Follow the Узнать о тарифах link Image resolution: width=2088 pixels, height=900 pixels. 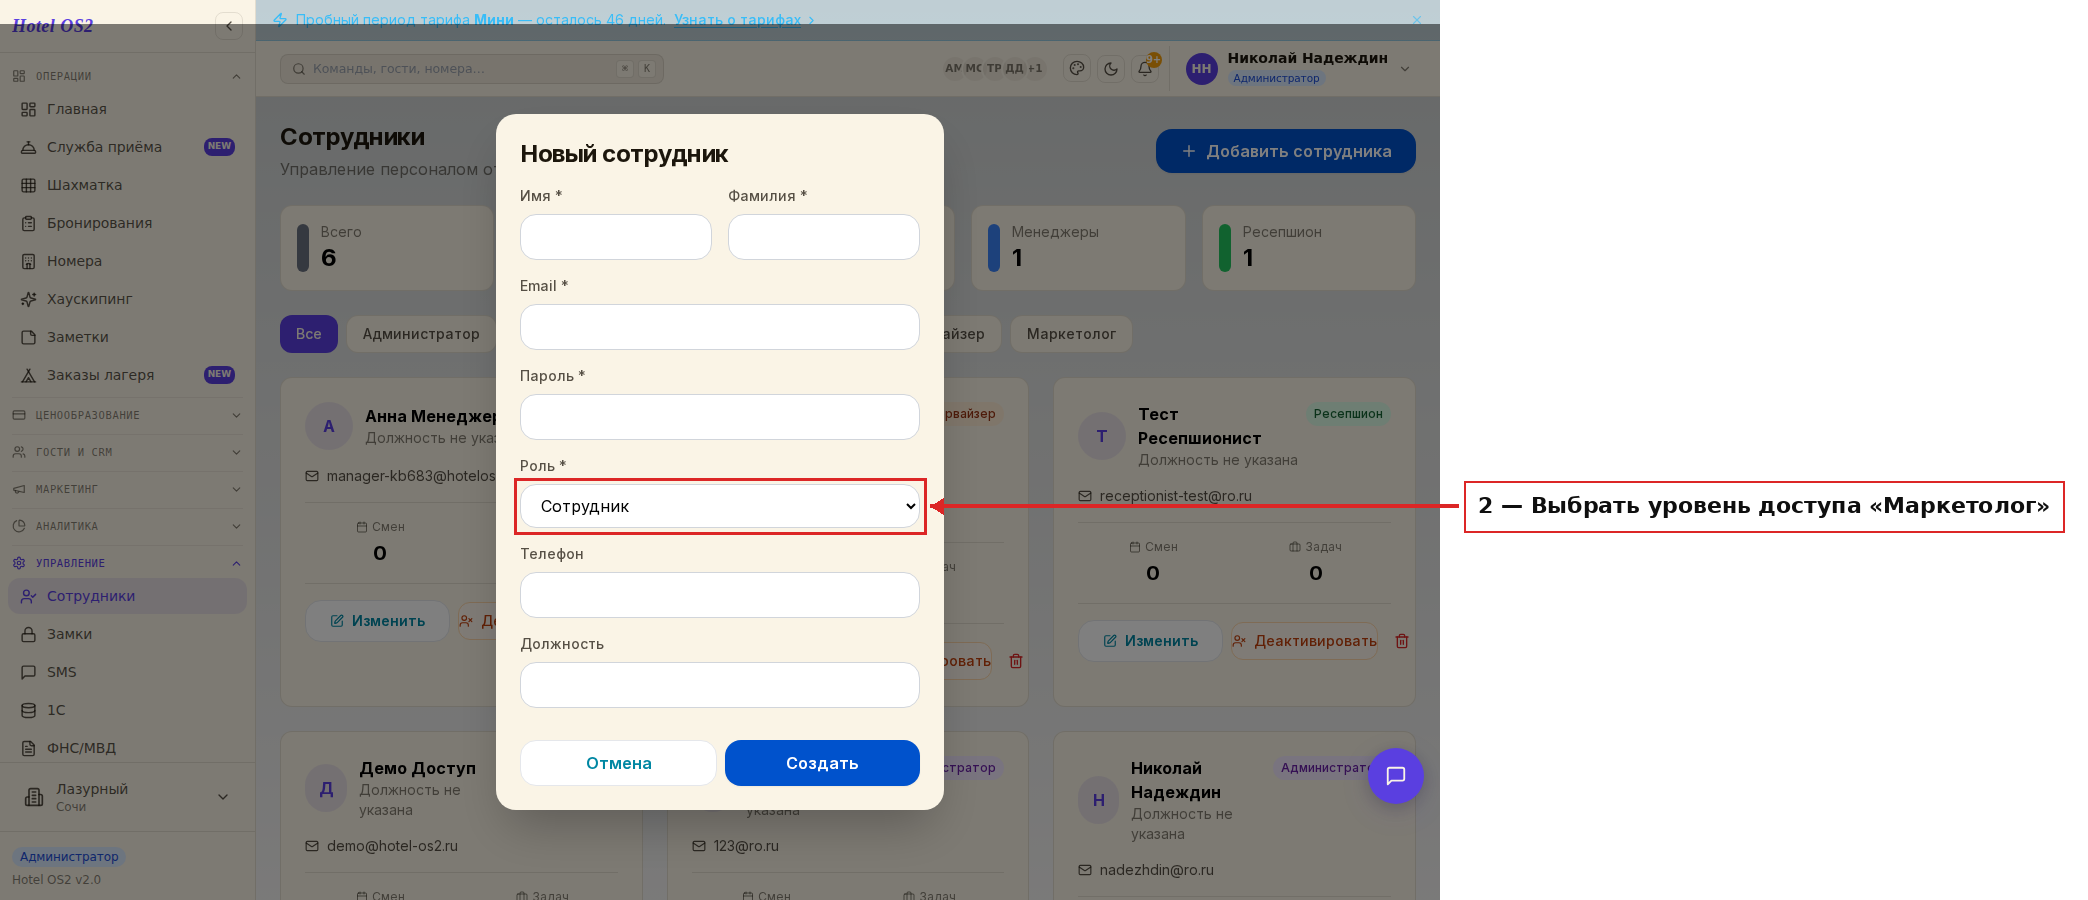tap(738, 20)
